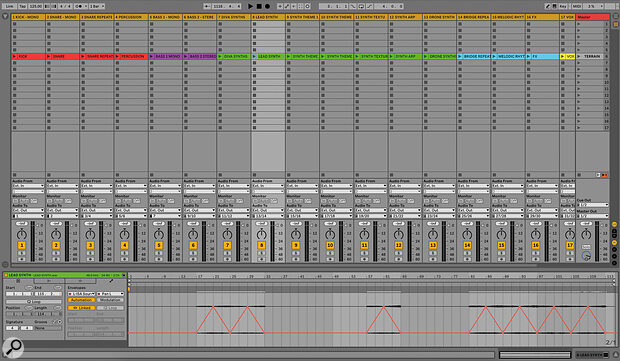Click the magnifier zoom icon
This screenshot has width=620, height=361.
(13, 348)
